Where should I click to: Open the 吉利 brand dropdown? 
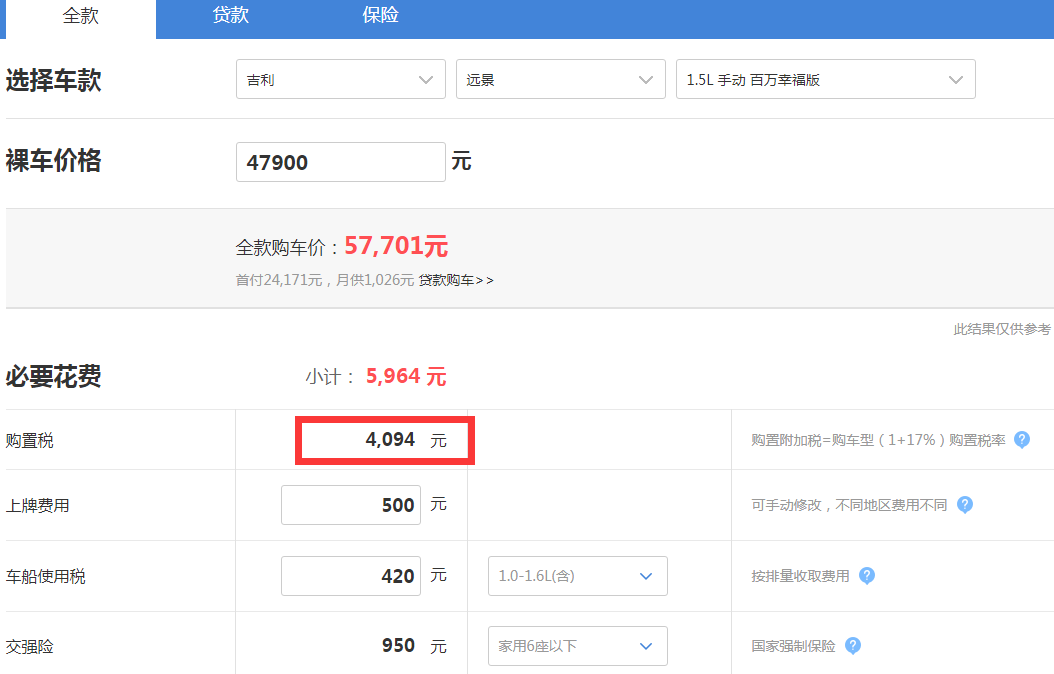(341, 79)
